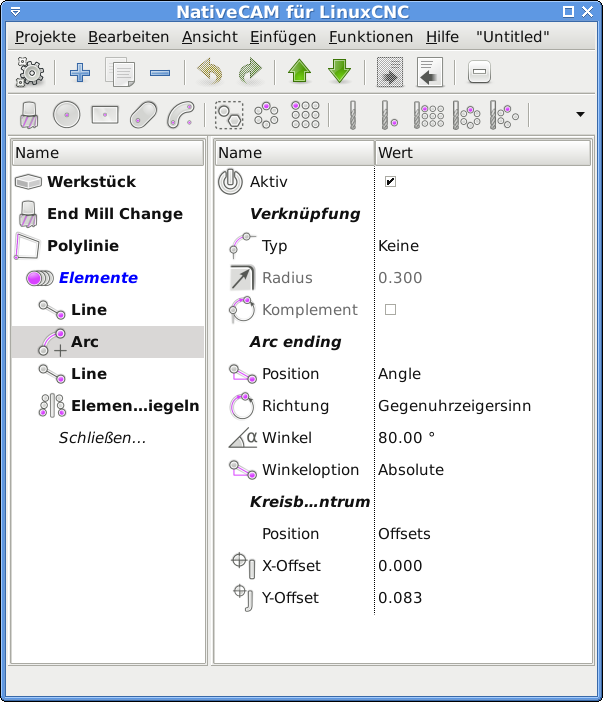Click the Name column header in tree panel
Viewport: 603px width, 702px height.
click(107, 153)
